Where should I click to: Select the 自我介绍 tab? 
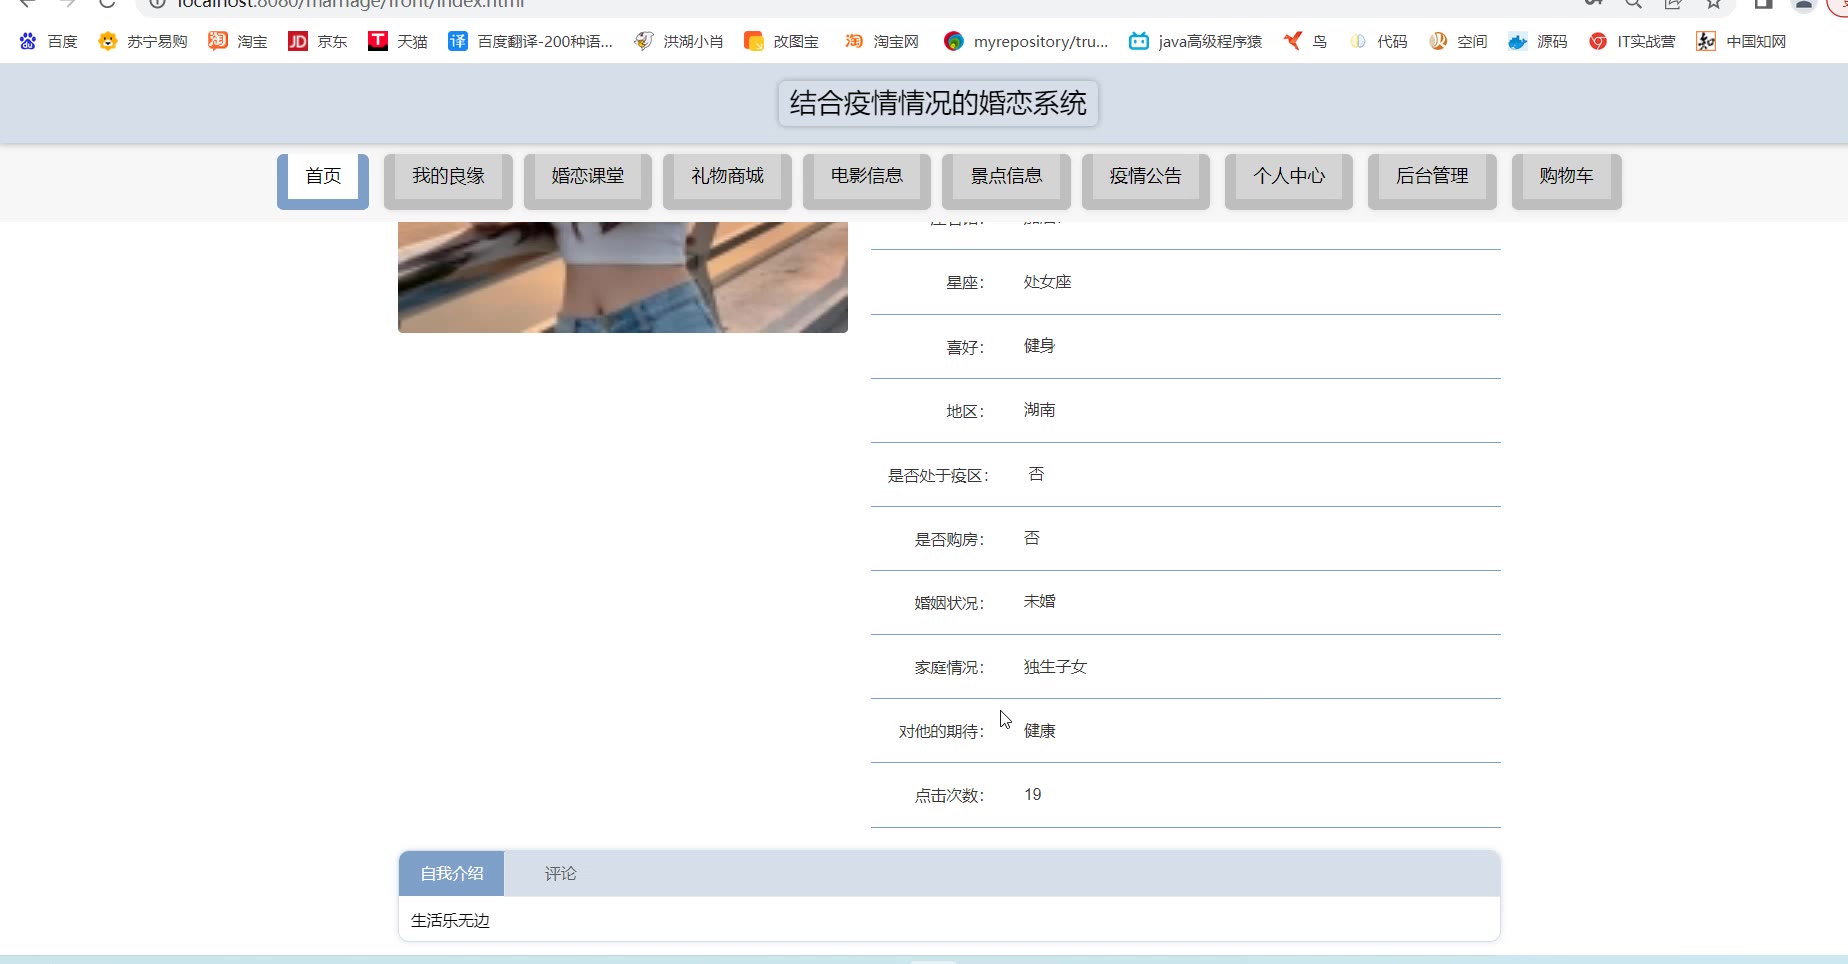452,874
